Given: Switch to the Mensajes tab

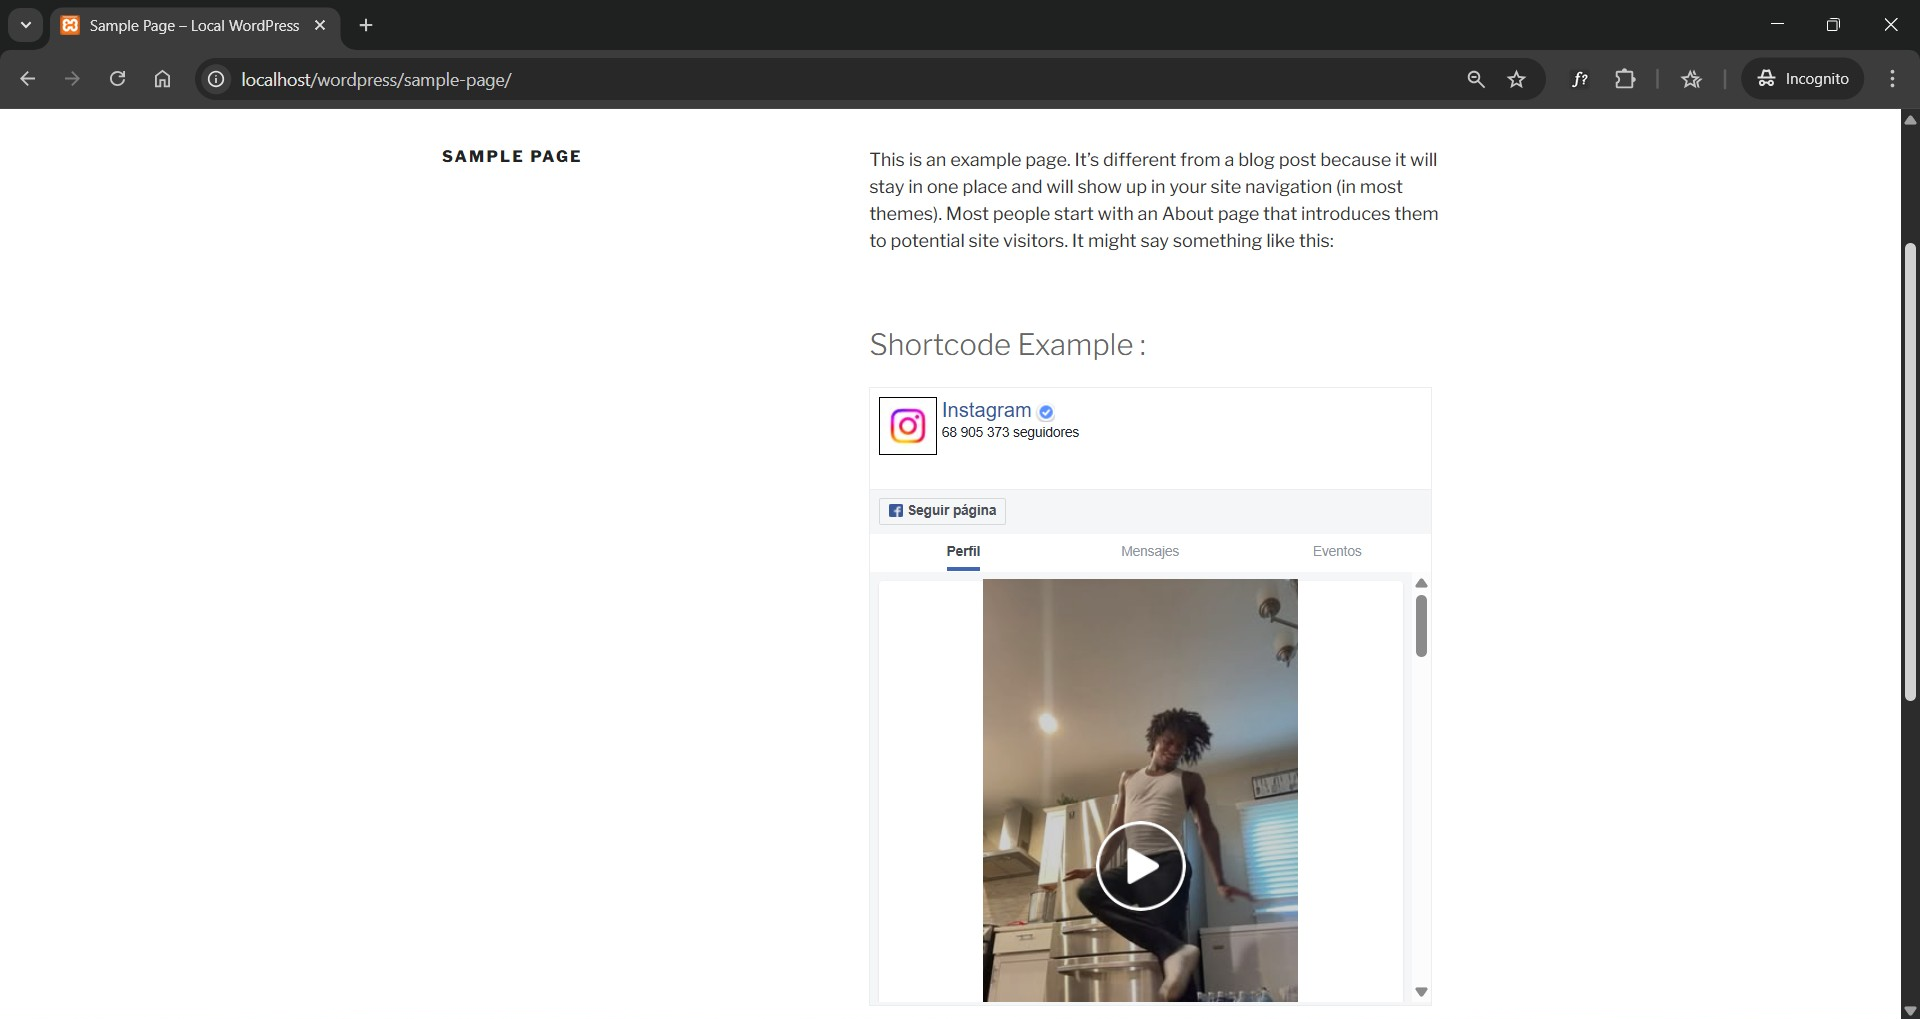Looking at the screenshot, I should [1150, 551].
